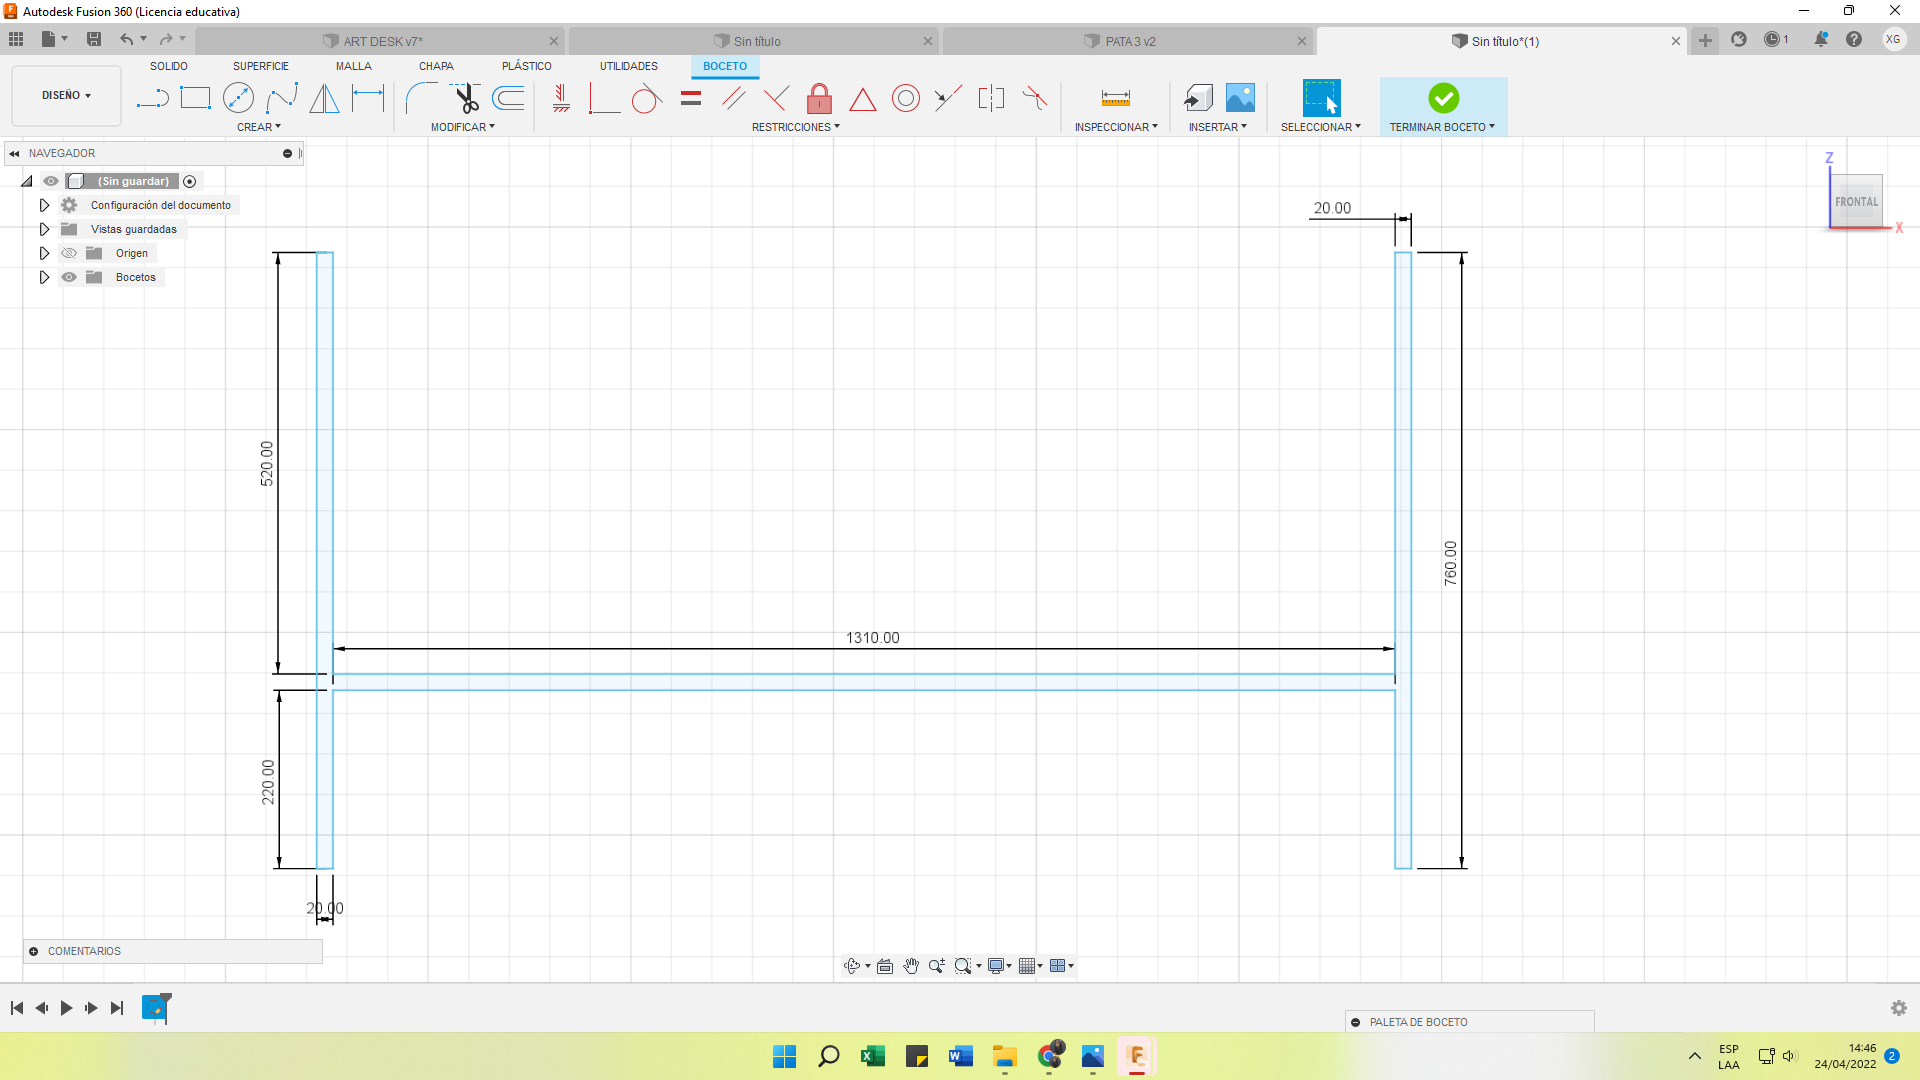The width and height of the screenshot is (1920, 1080).
Task: Select the Line sketch tool
Action: (152, 98)
